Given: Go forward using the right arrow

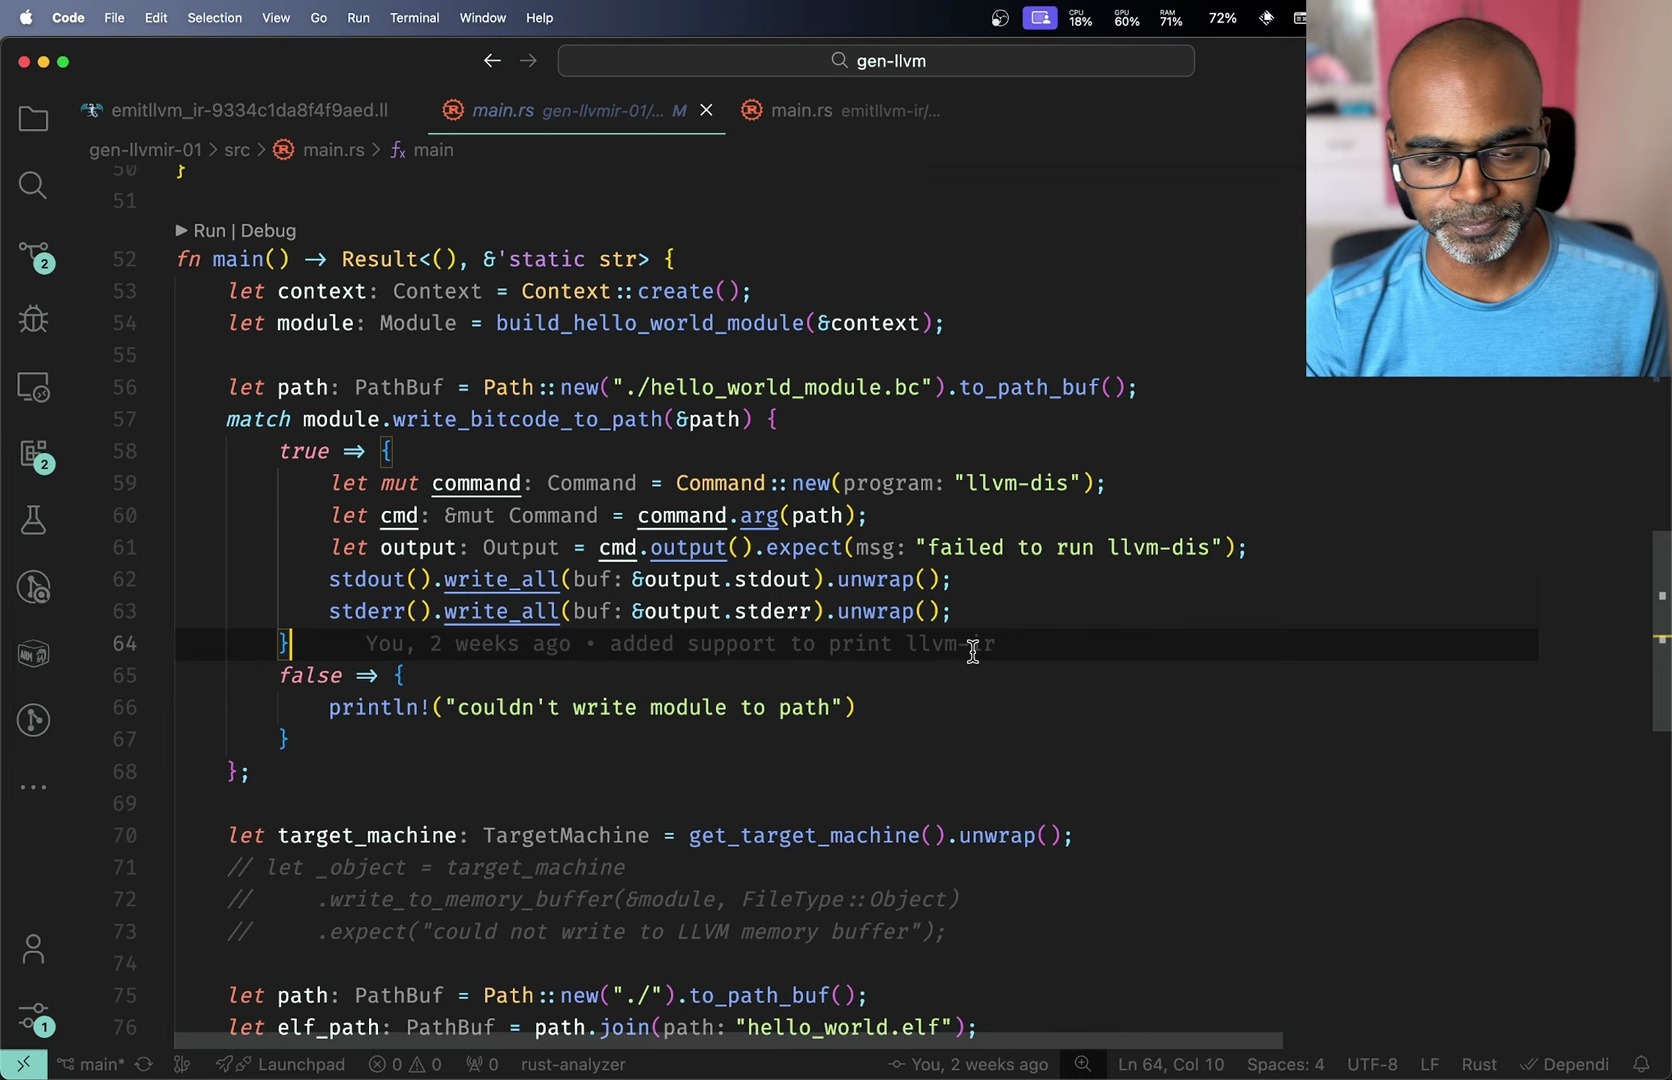Looking at the screenshot, I should click(x=528, y=61).
